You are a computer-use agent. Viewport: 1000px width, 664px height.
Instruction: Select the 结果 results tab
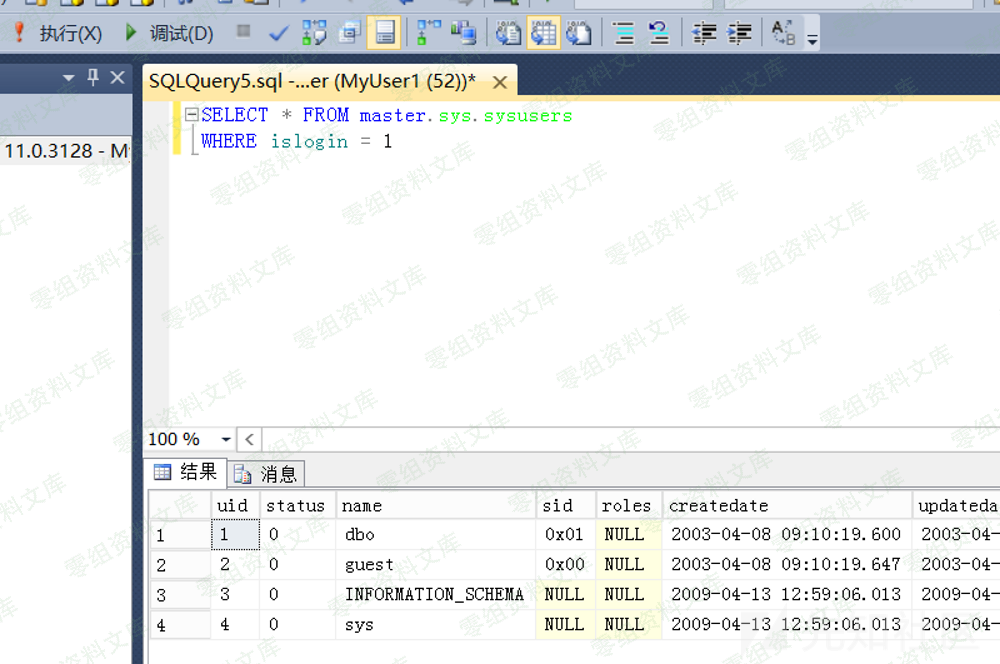(x=186, y=473)
